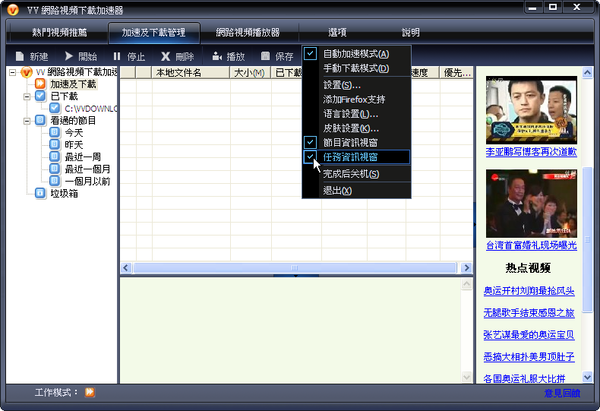Open link 无腿歌手结束感恩之旅
600x411 pixels.
(x=529, y=313)
